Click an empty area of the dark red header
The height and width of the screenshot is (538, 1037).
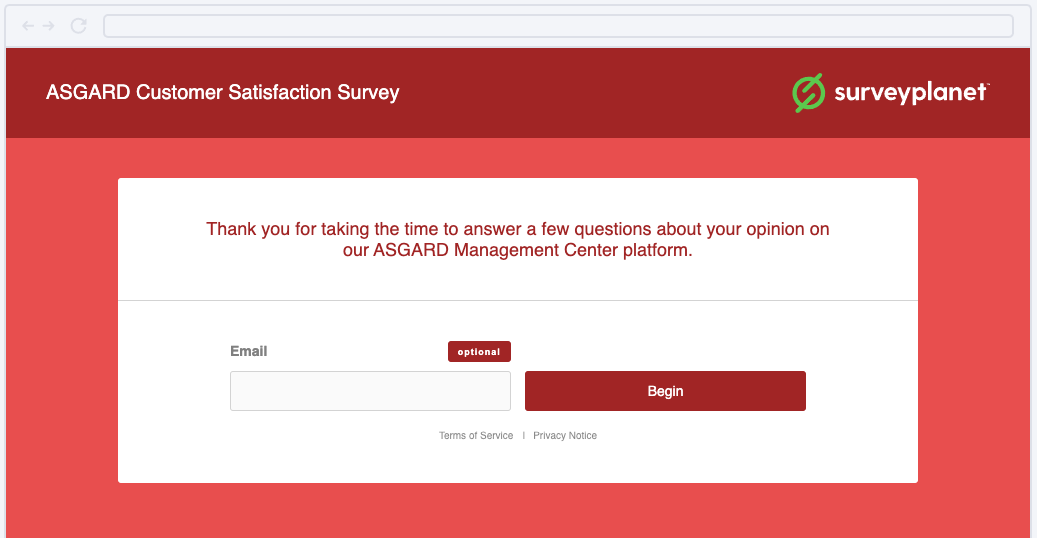[600, 93]
